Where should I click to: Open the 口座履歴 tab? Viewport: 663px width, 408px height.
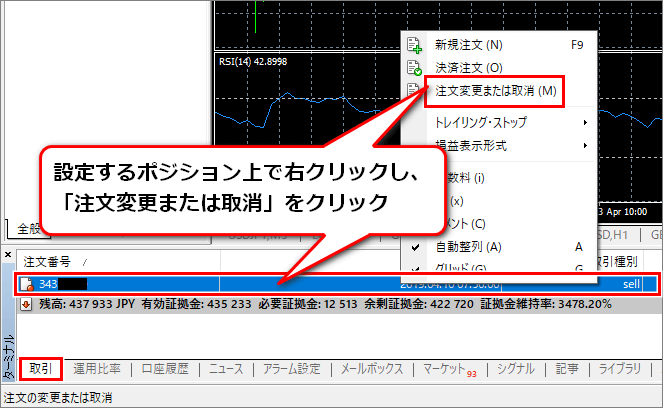point(165,369)
